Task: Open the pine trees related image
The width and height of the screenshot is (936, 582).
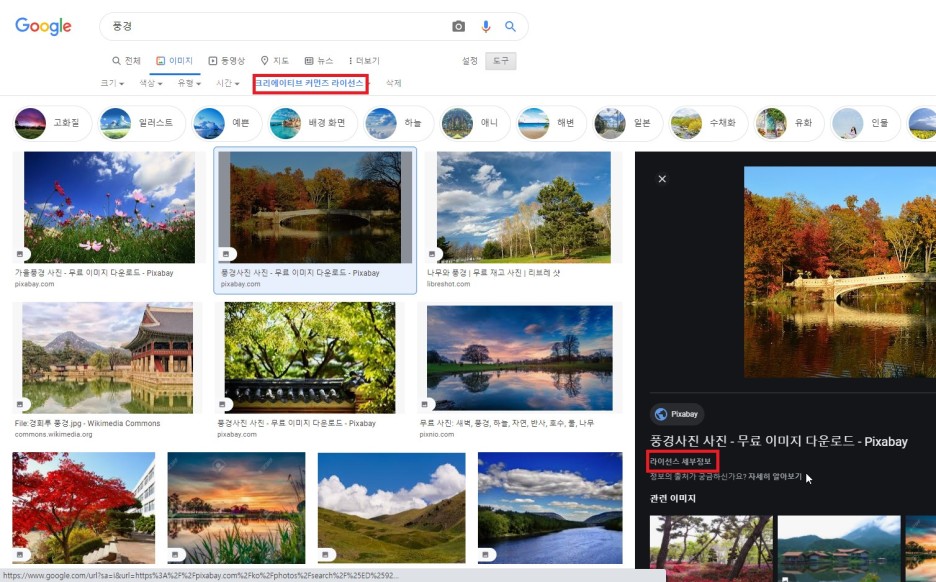Action: [x=711, y=549]
